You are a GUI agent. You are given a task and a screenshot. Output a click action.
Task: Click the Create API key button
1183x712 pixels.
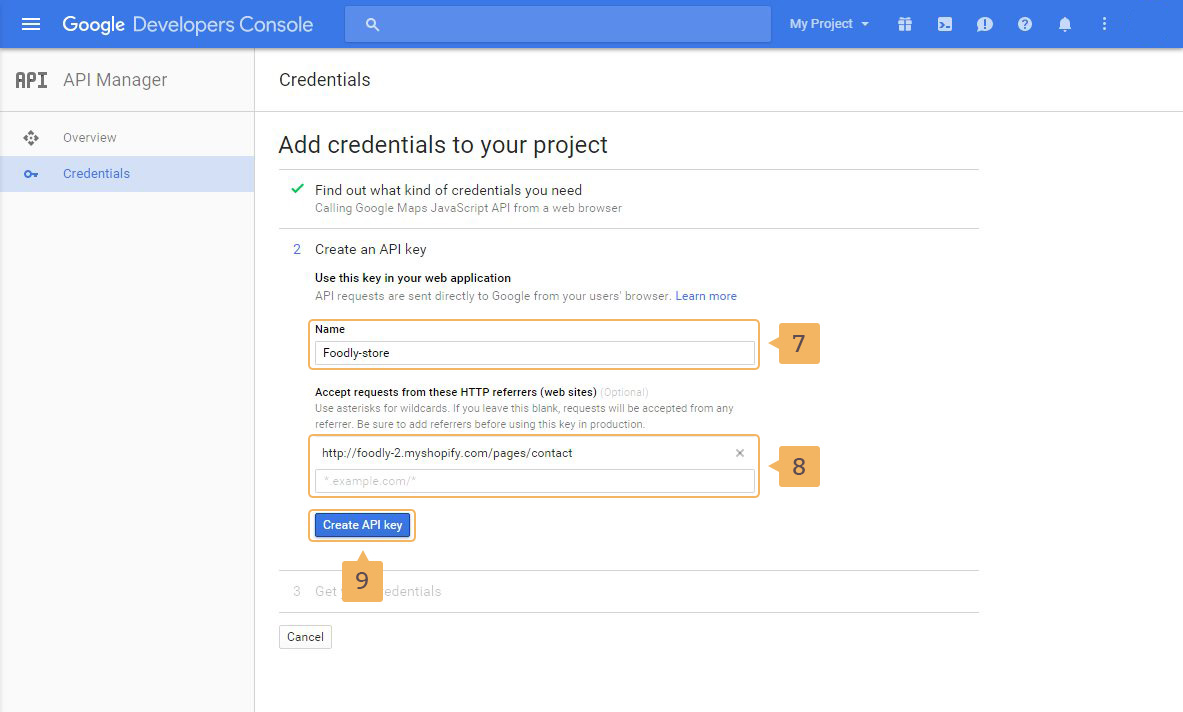tap(362, 525)
